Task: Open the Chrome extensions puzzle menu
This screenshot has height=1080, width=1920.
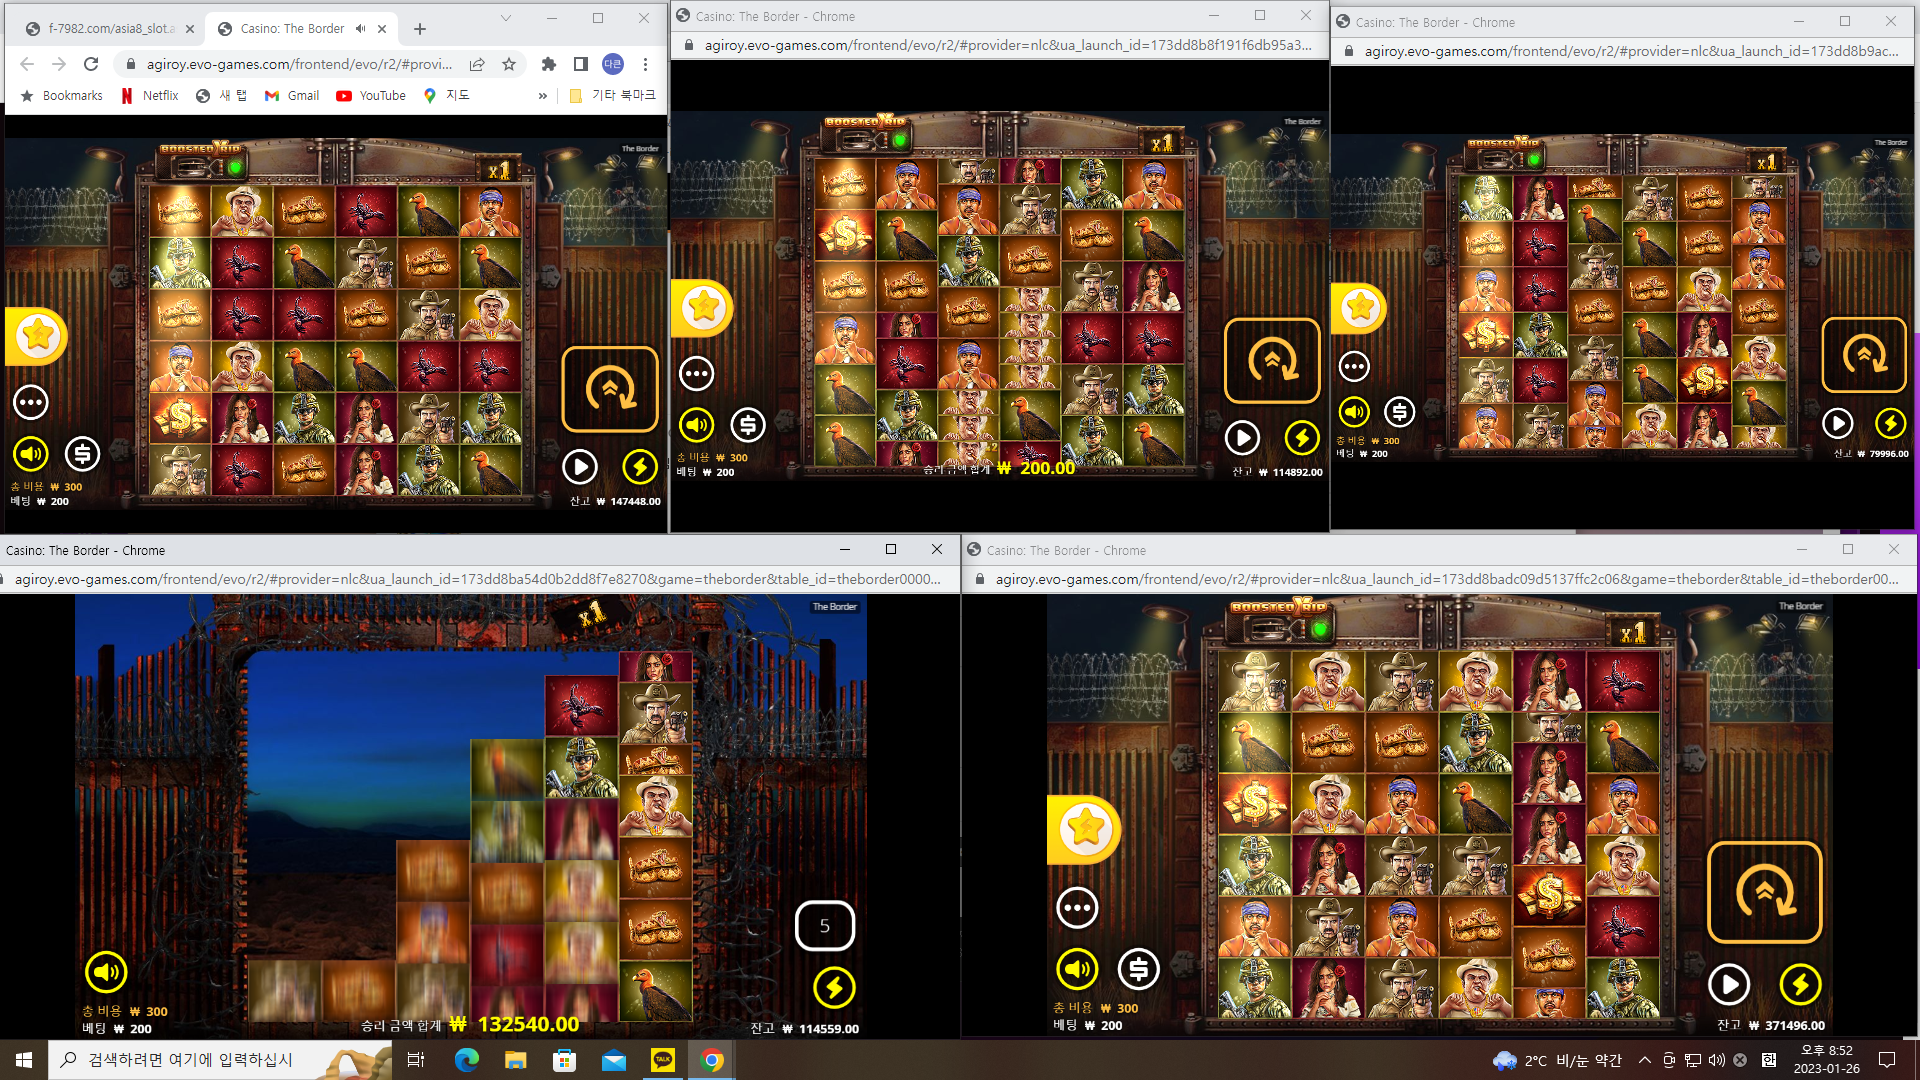Action: point(548,64)
